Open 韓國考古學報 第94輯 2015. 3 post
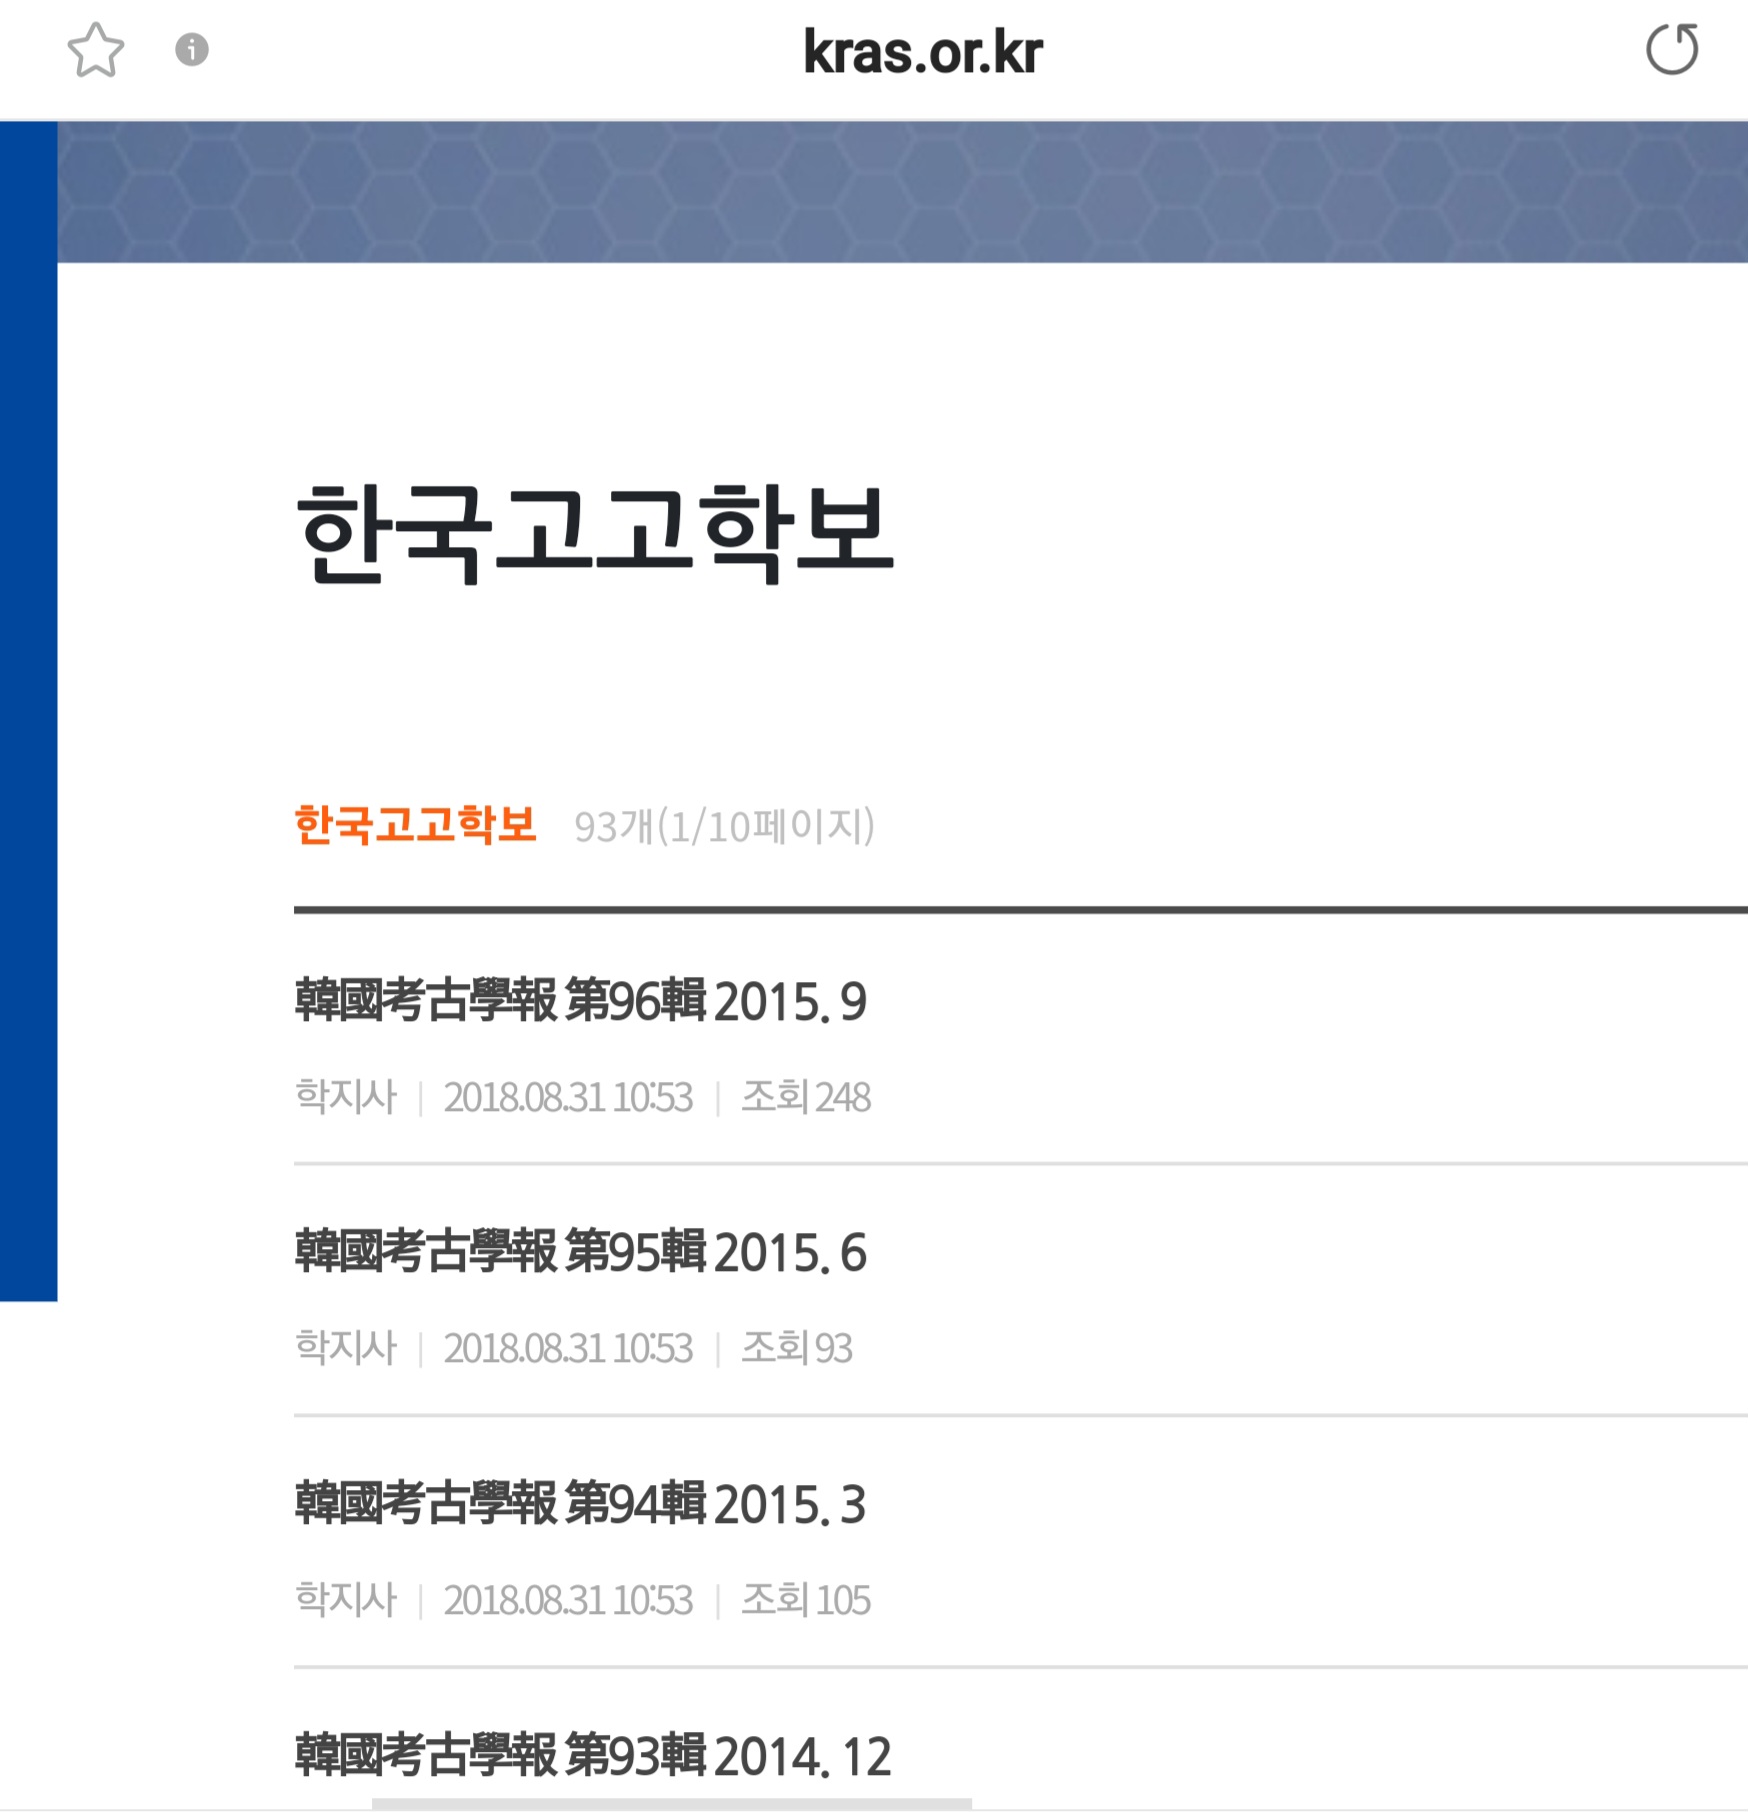 (x=581, y=1504)
